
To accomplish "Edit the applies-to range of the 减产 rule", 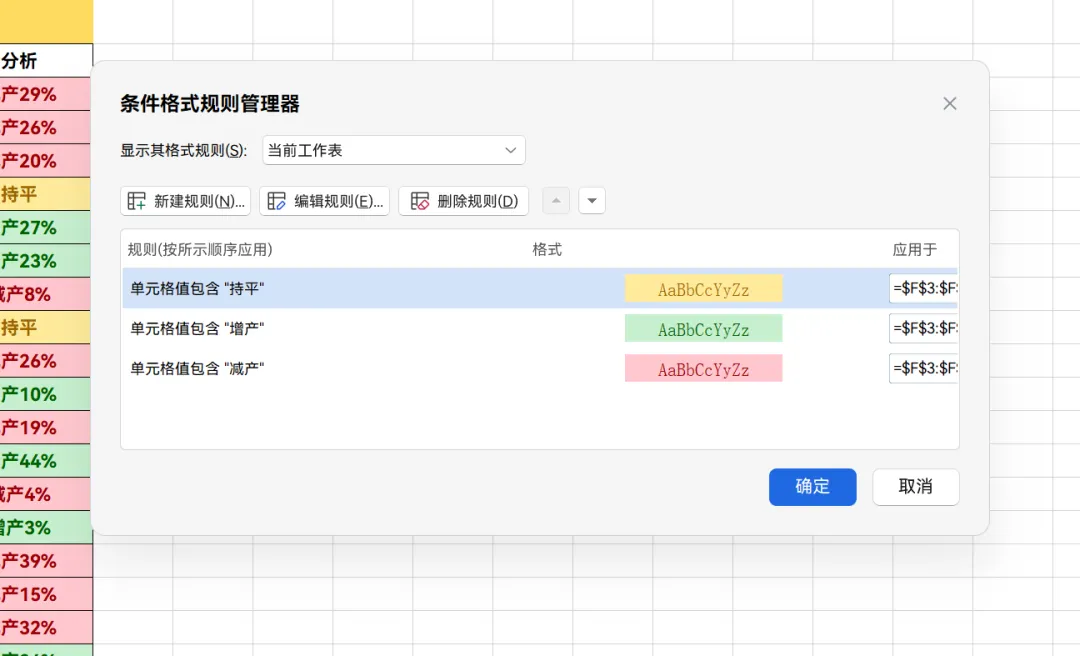I will 924,368.
